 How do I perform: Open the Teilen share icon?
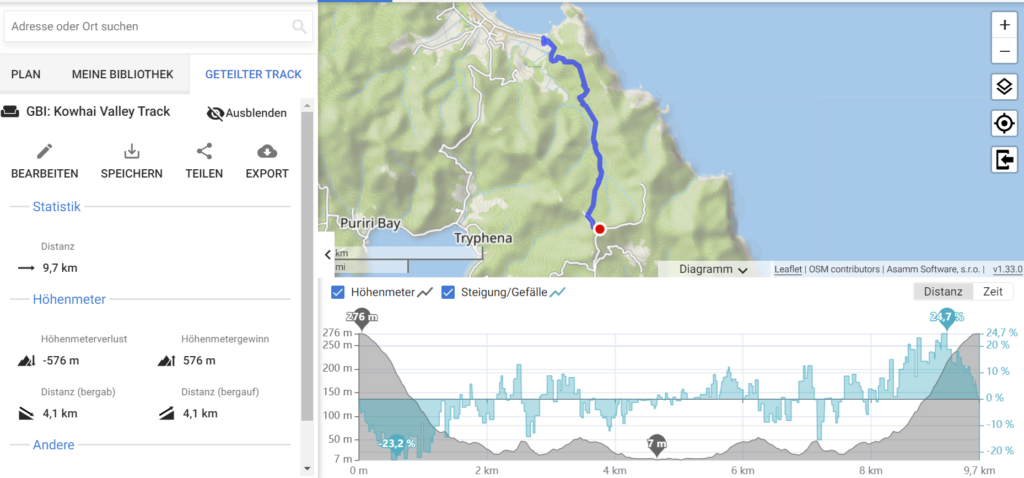coord(204,151)
